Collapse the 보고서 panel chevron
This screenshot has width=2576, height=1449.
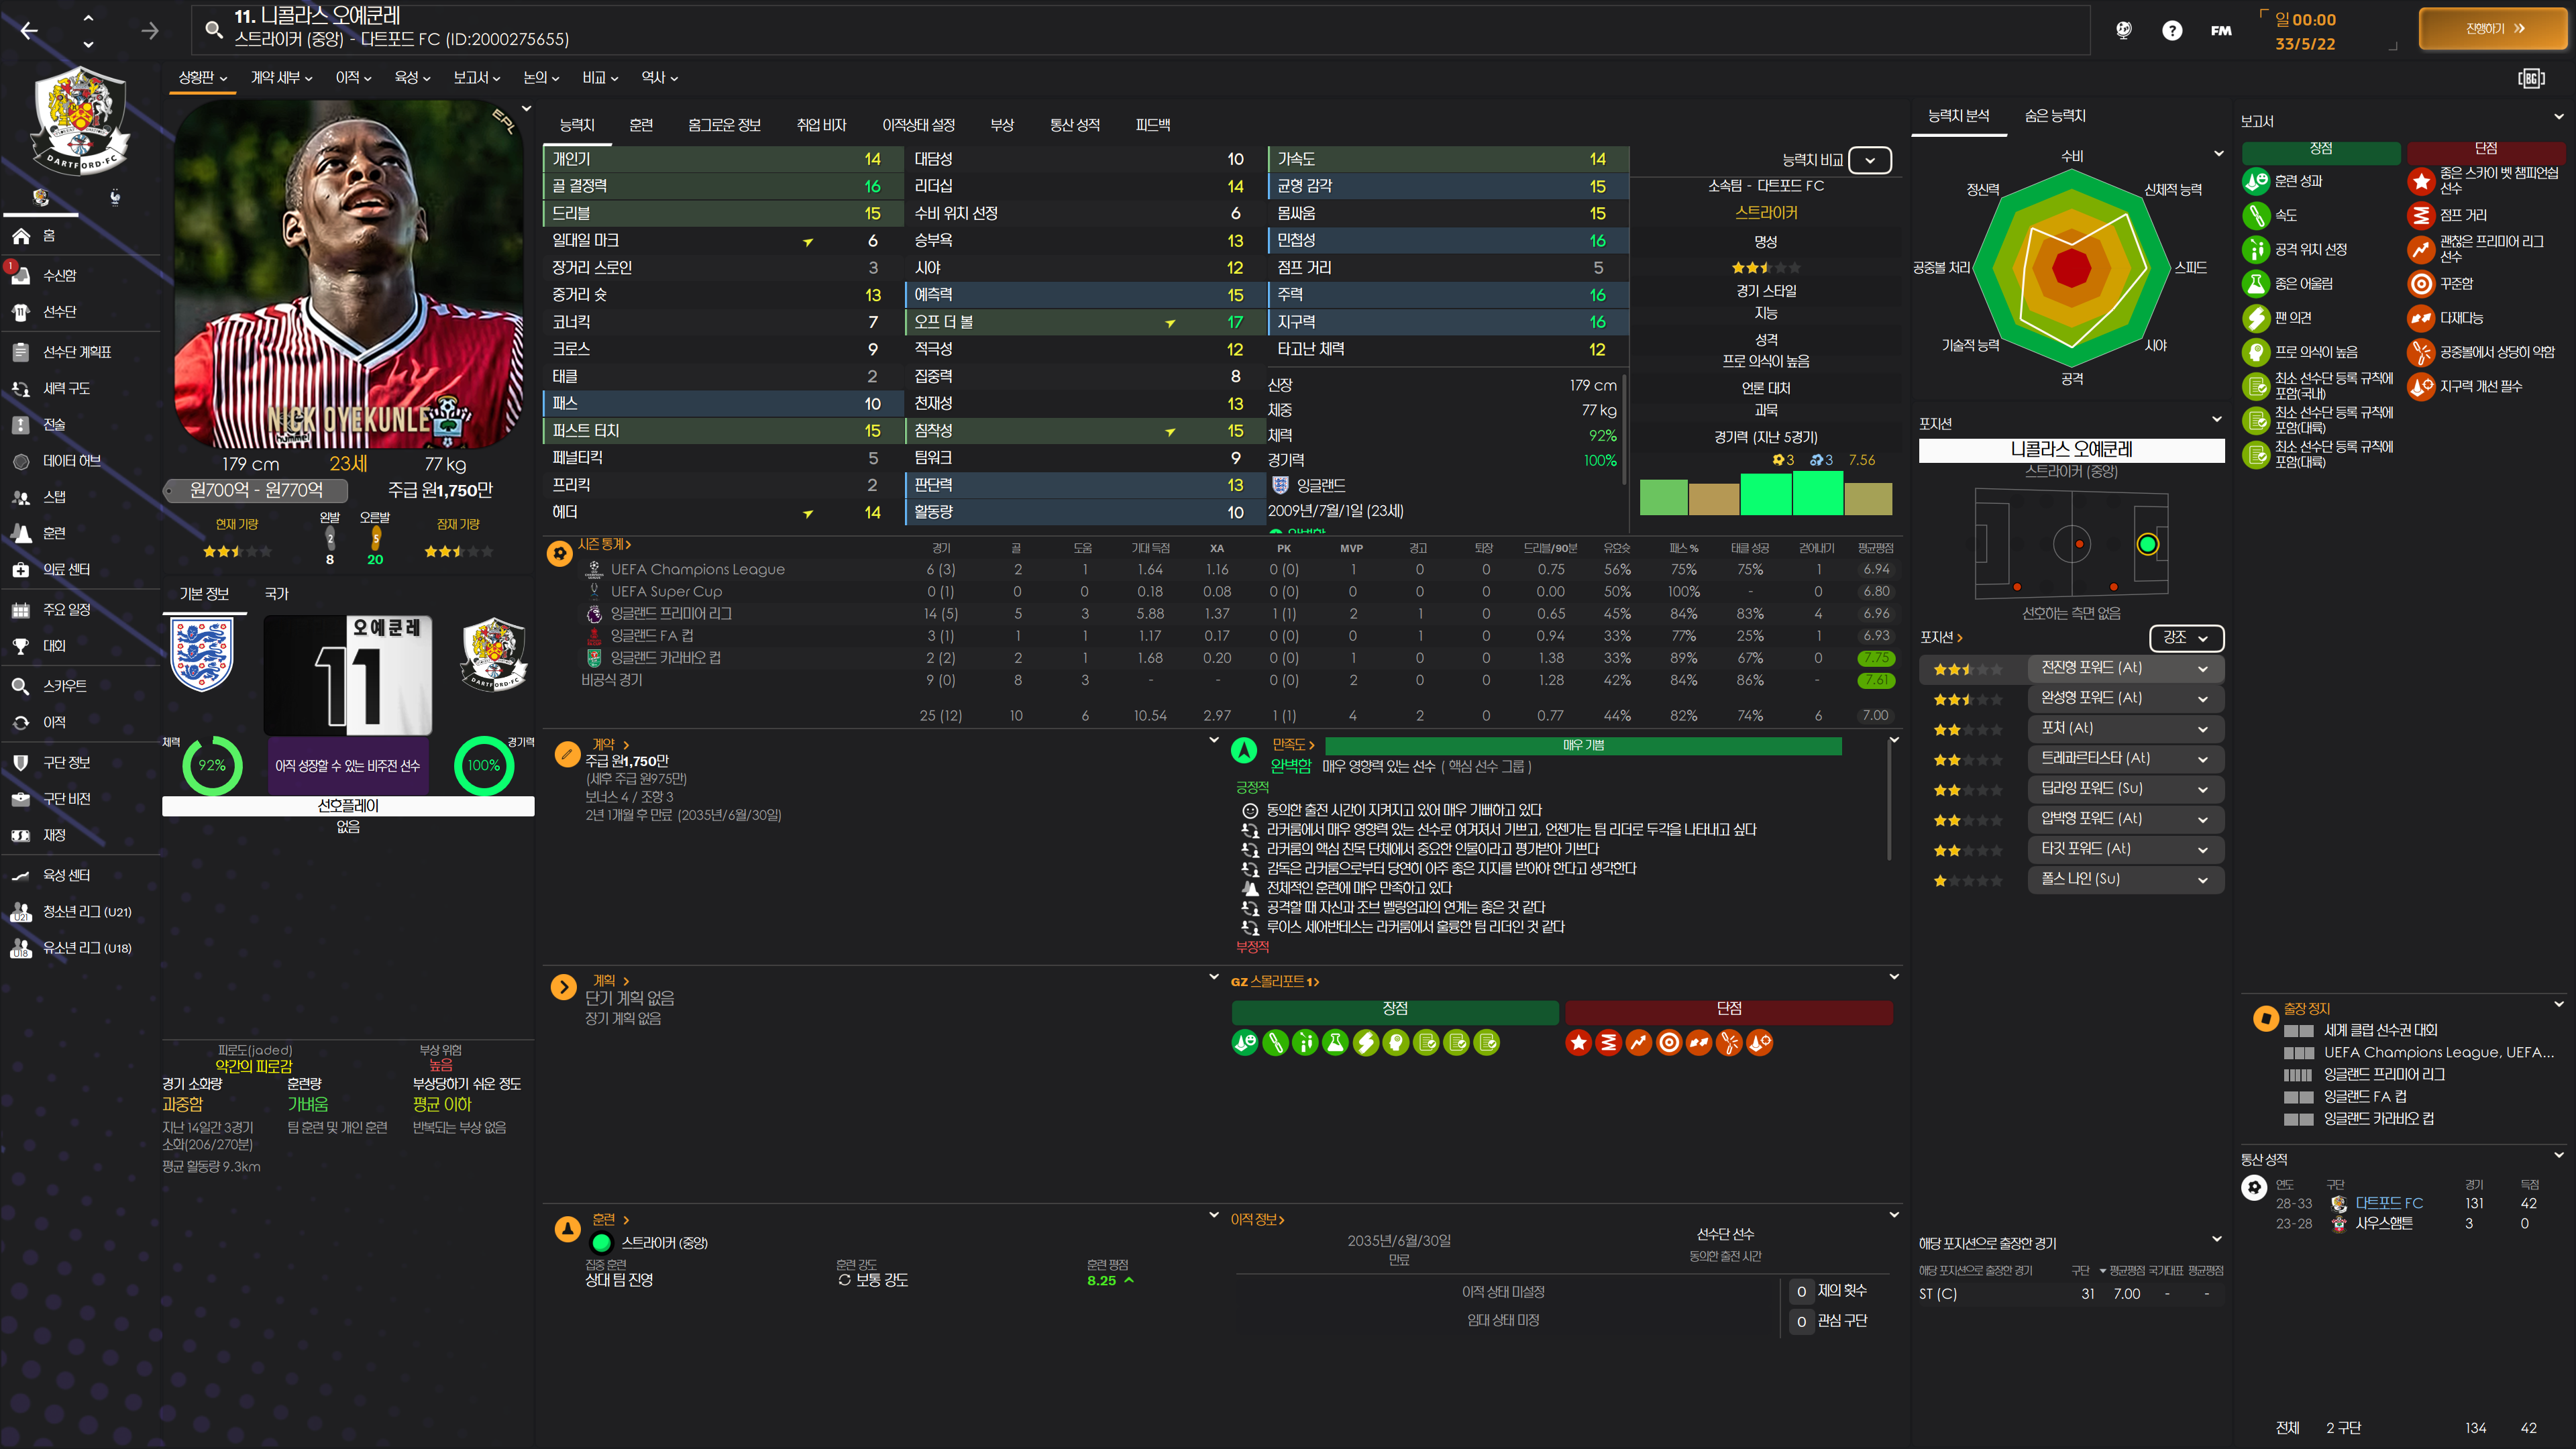coord(2558,117)
